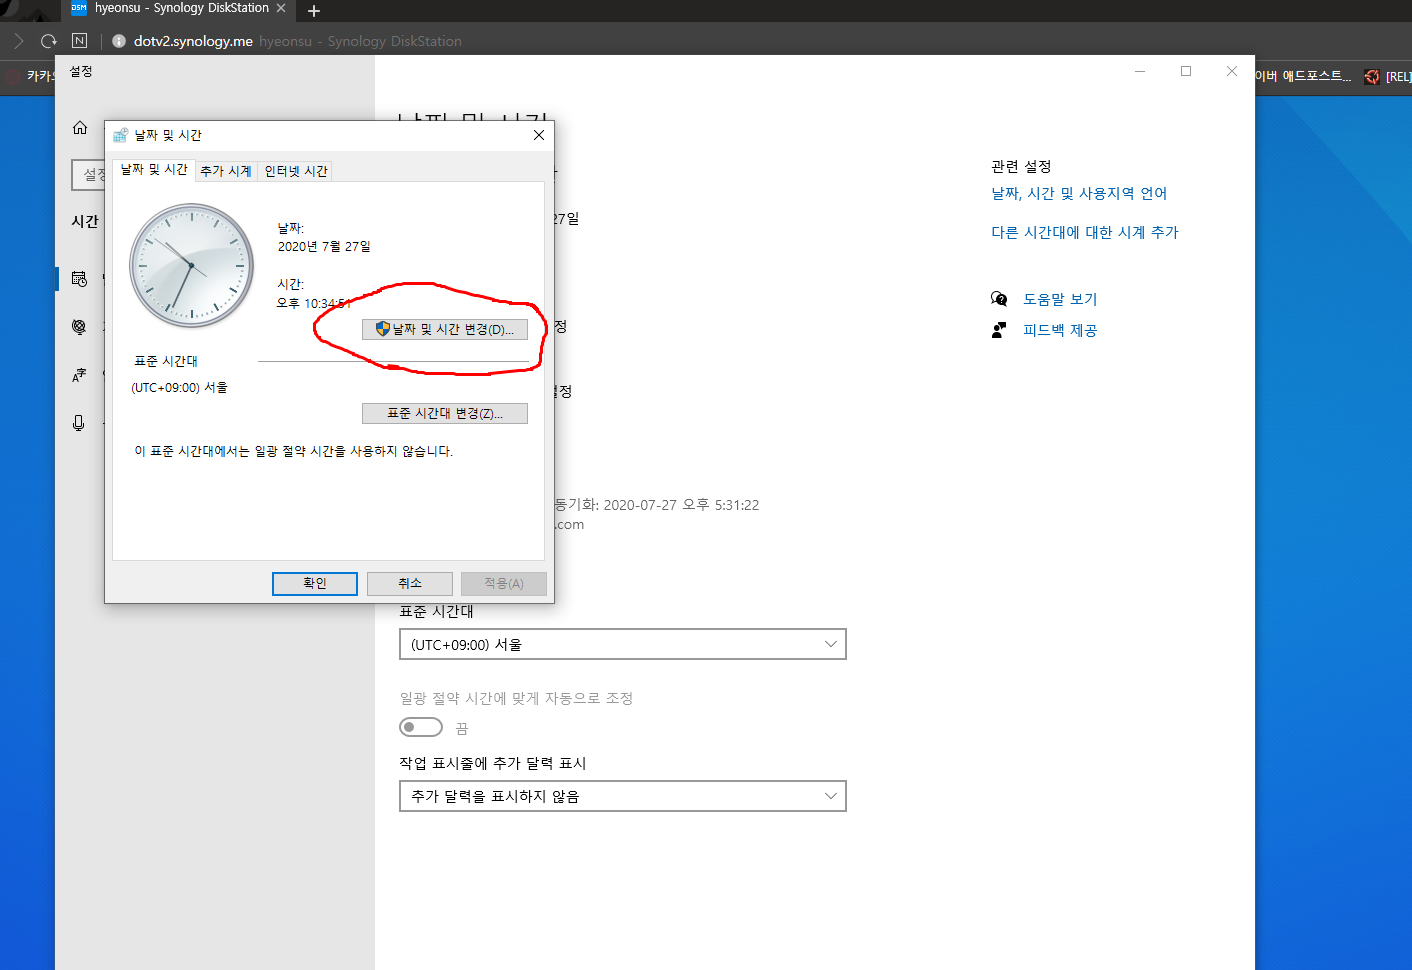Open a new browser tab
The width and height of the screenshot is (1412, 970).
pyautogui.click(x=314, y=11)
